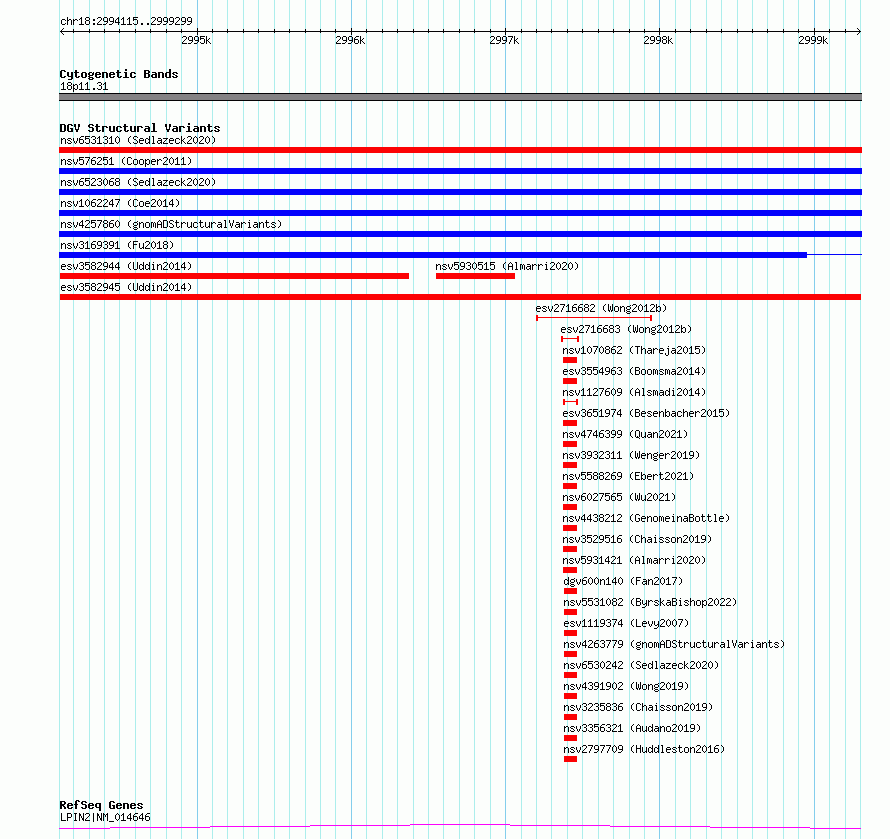Screen dimensions: 890x839
Task: Click the LPIN2|NM_014646 gene label
Action: pos(105,817)
